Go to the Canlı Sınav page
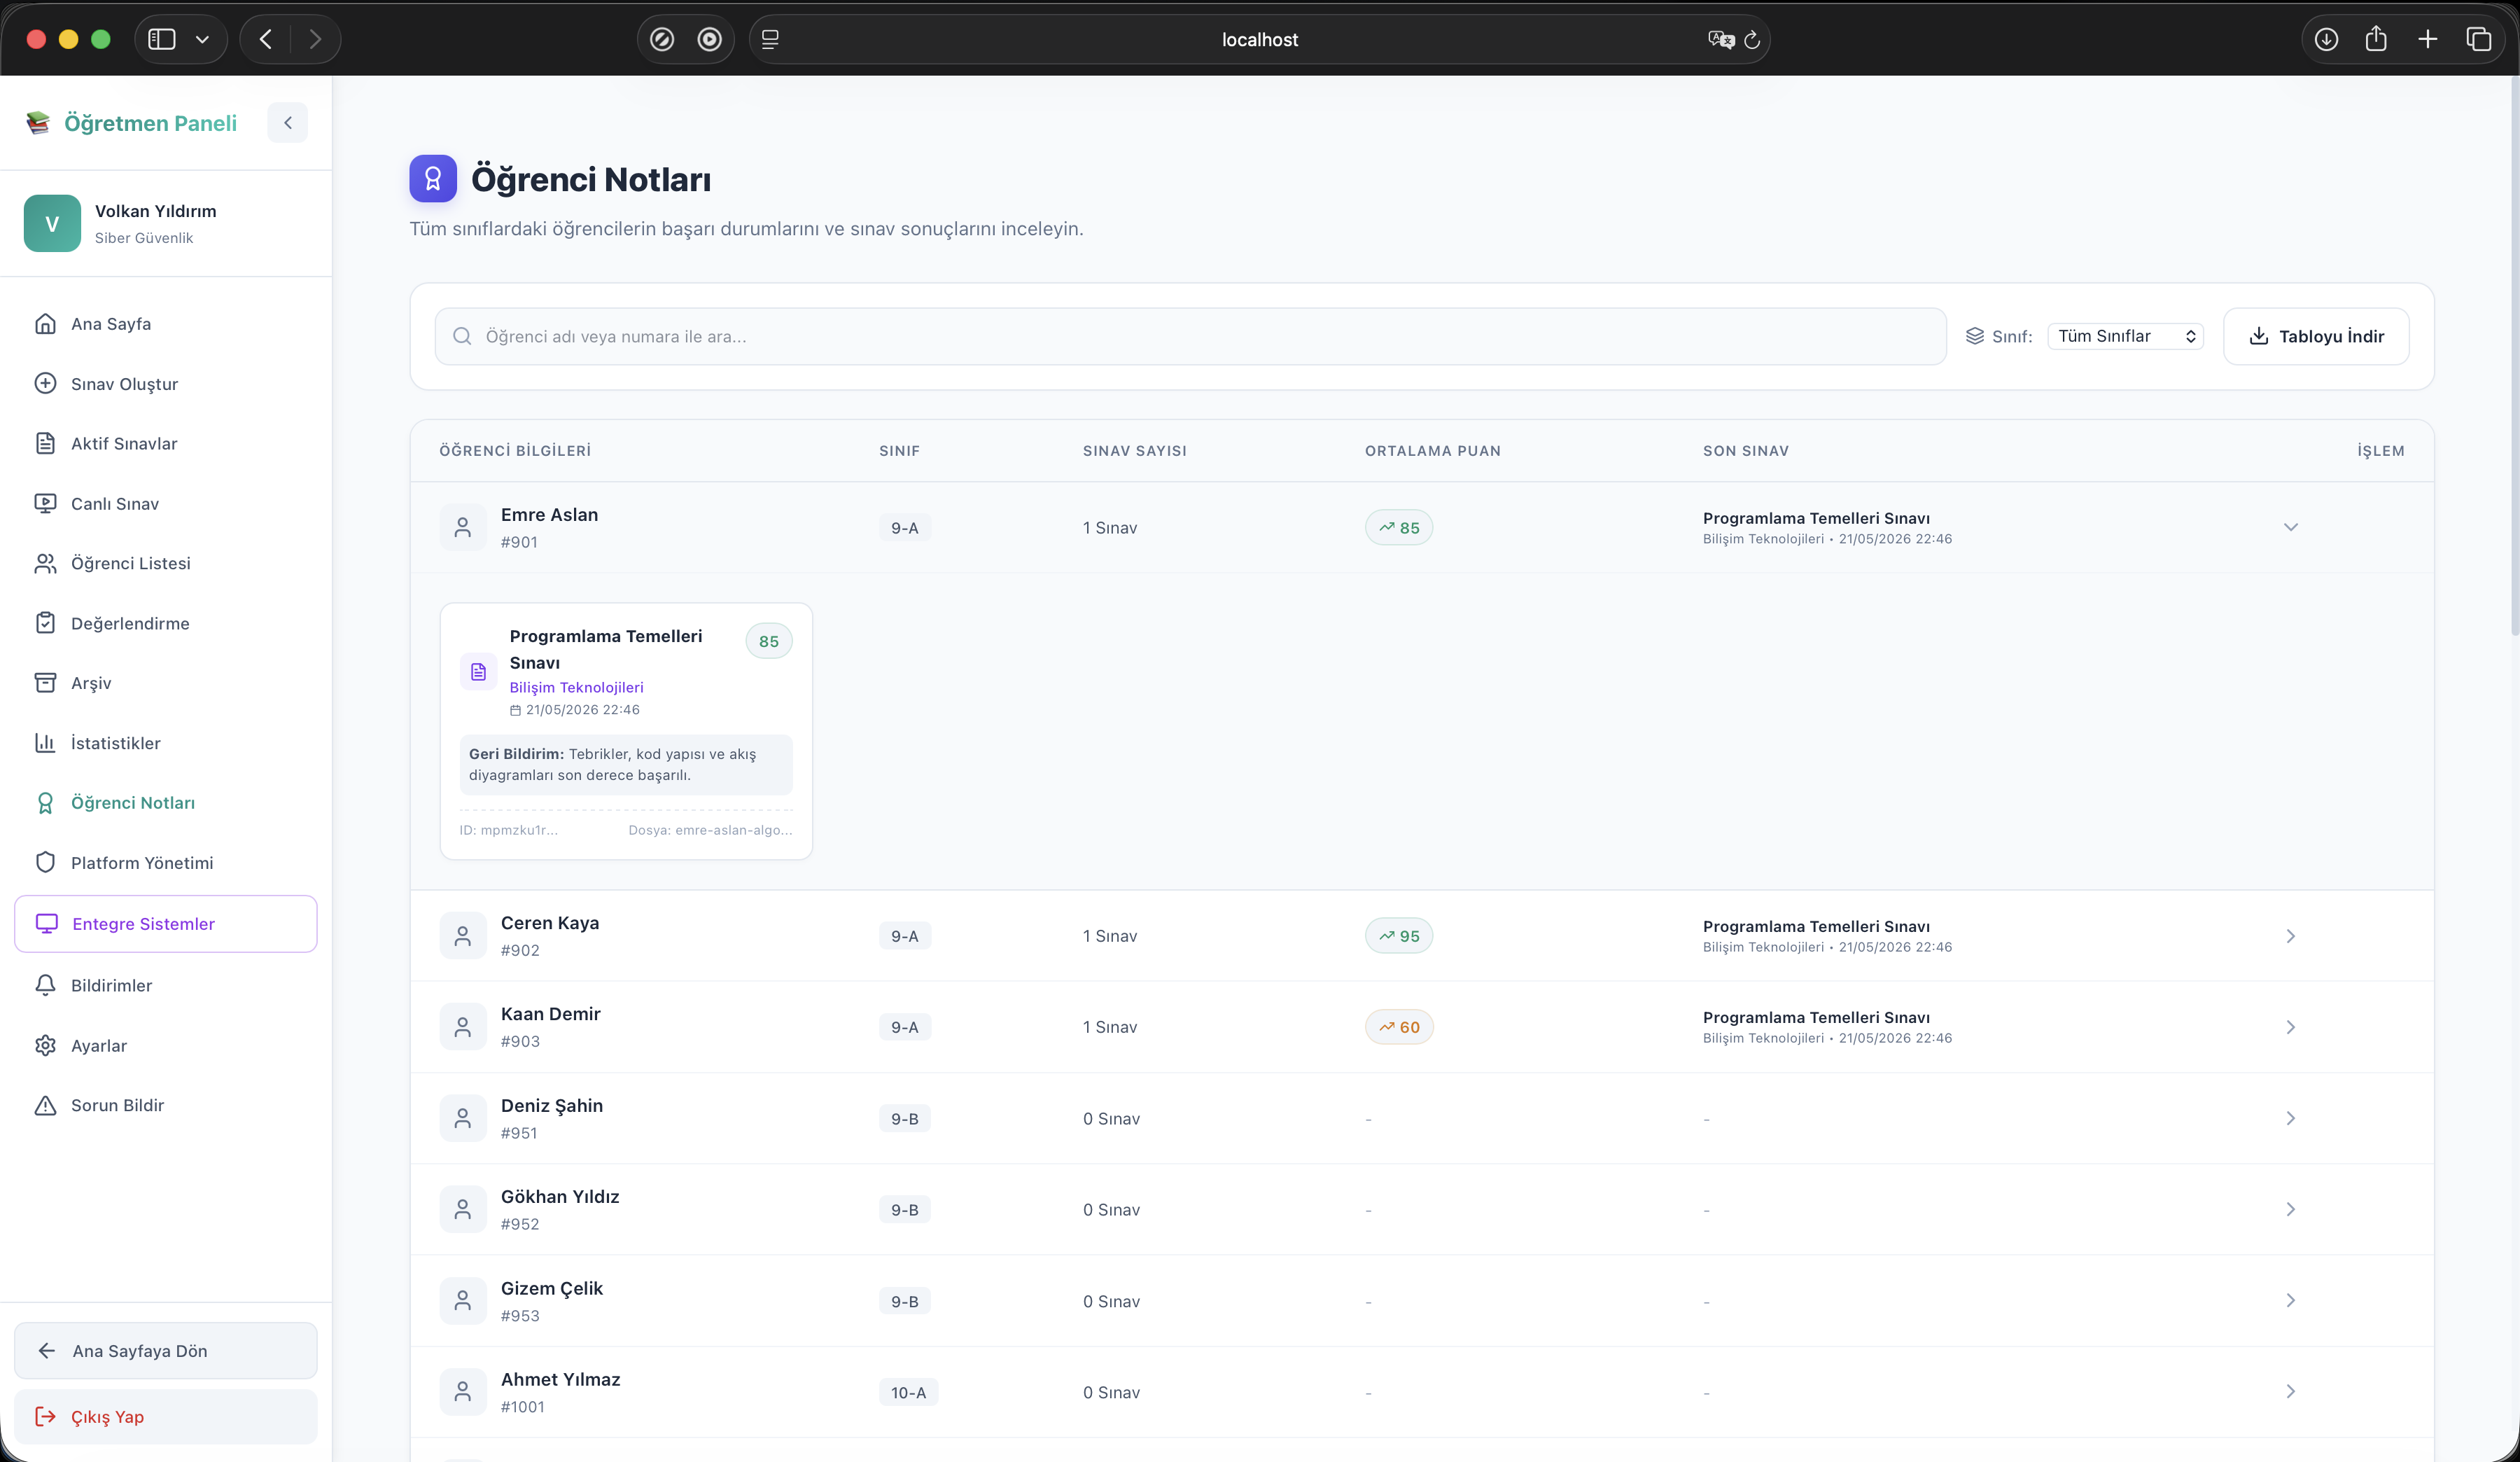Viewport: 2520px width, 1462px height. pyautogui.click(x=166, y=503)
